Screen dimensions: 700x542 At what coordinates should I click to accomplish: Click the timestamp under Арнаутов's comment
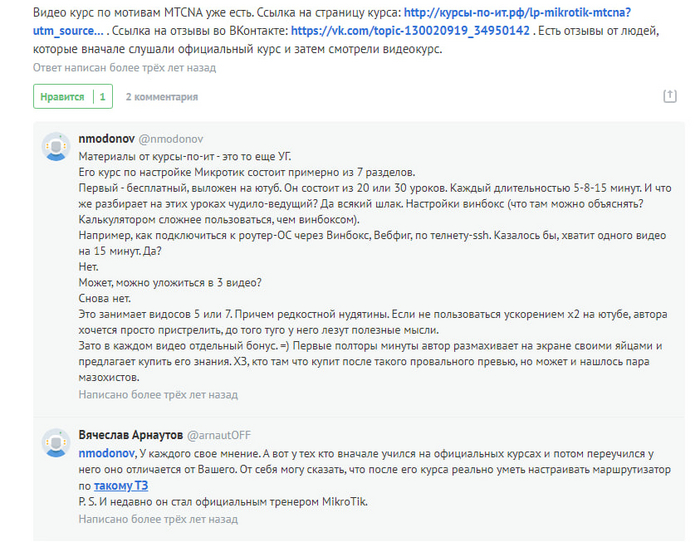coord(157,520)
